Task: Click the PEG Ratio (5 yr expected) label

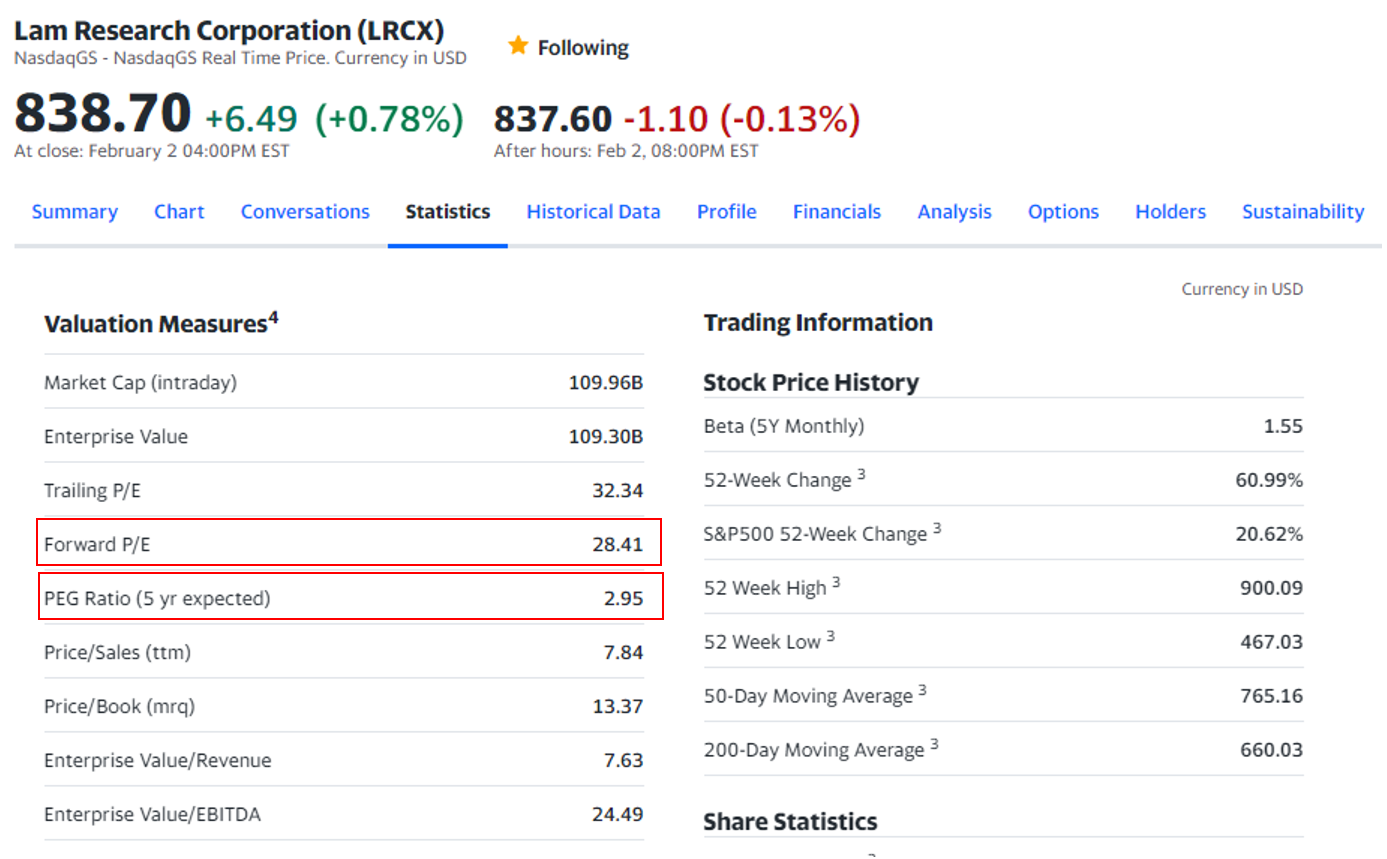Action: click(157, 599)
